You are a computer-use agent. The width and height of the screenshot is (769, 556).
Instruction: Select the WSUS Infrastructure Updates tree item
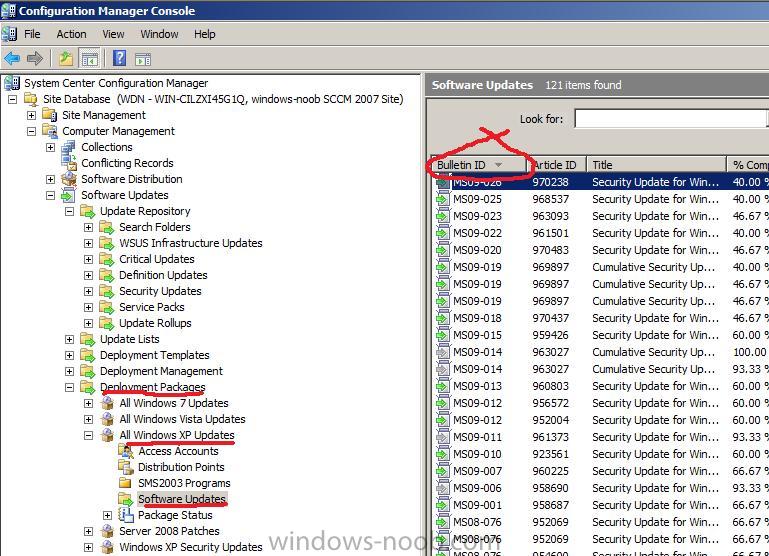click(191, 243)
